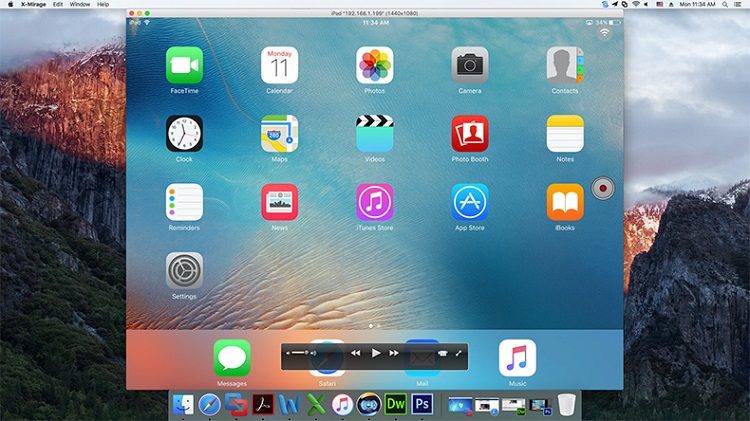Open iTunes from the Mac dock
750x421 pixels.
[342, 405]
